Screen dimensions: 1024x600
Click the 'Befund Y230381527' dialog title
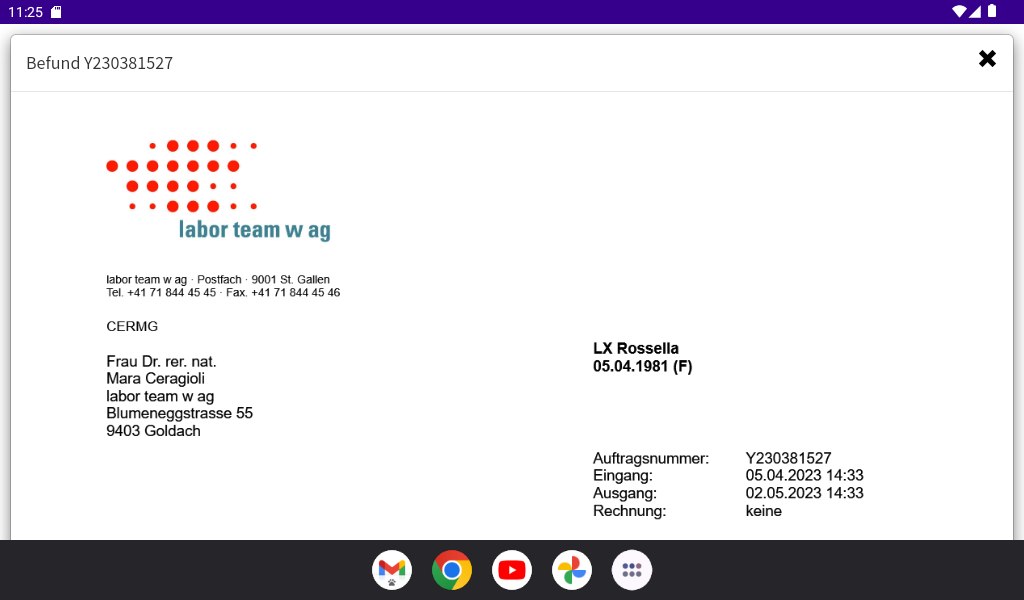(x=99, y=63)
